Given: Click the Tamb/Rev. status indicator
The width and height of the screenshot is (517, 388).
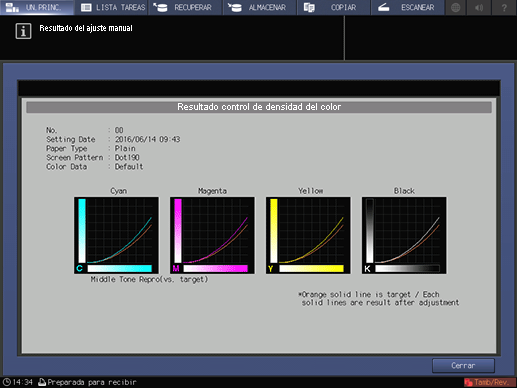Looking at the screenshot, I should 489,382.
